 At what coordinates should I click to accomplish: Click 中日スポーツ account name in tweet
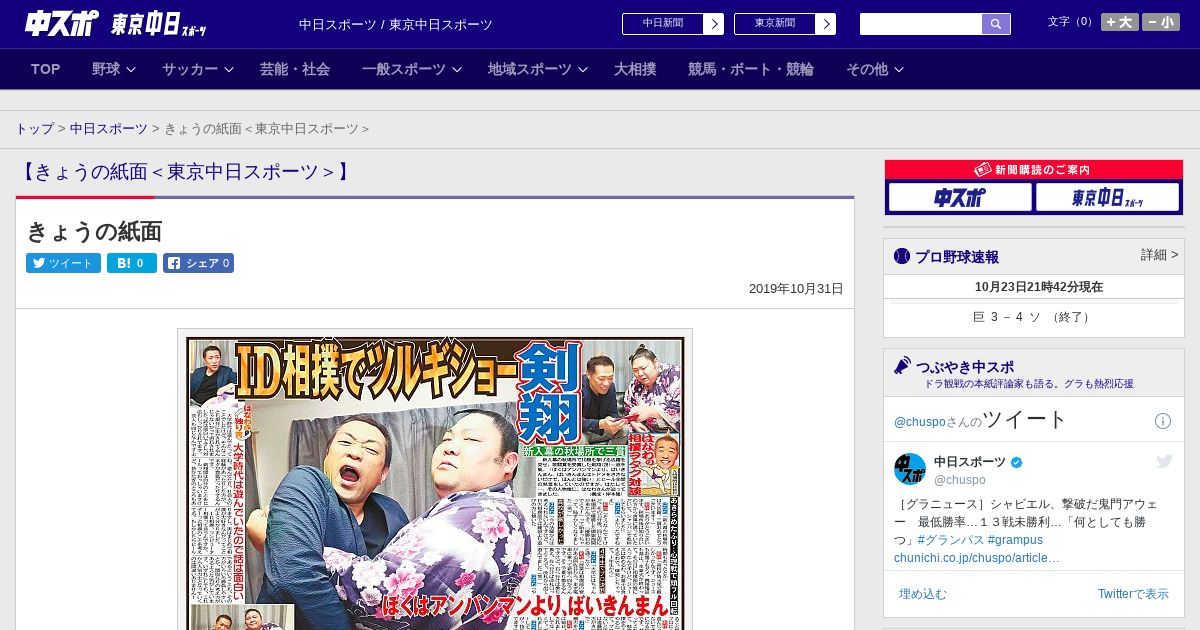tap(970, 462)
